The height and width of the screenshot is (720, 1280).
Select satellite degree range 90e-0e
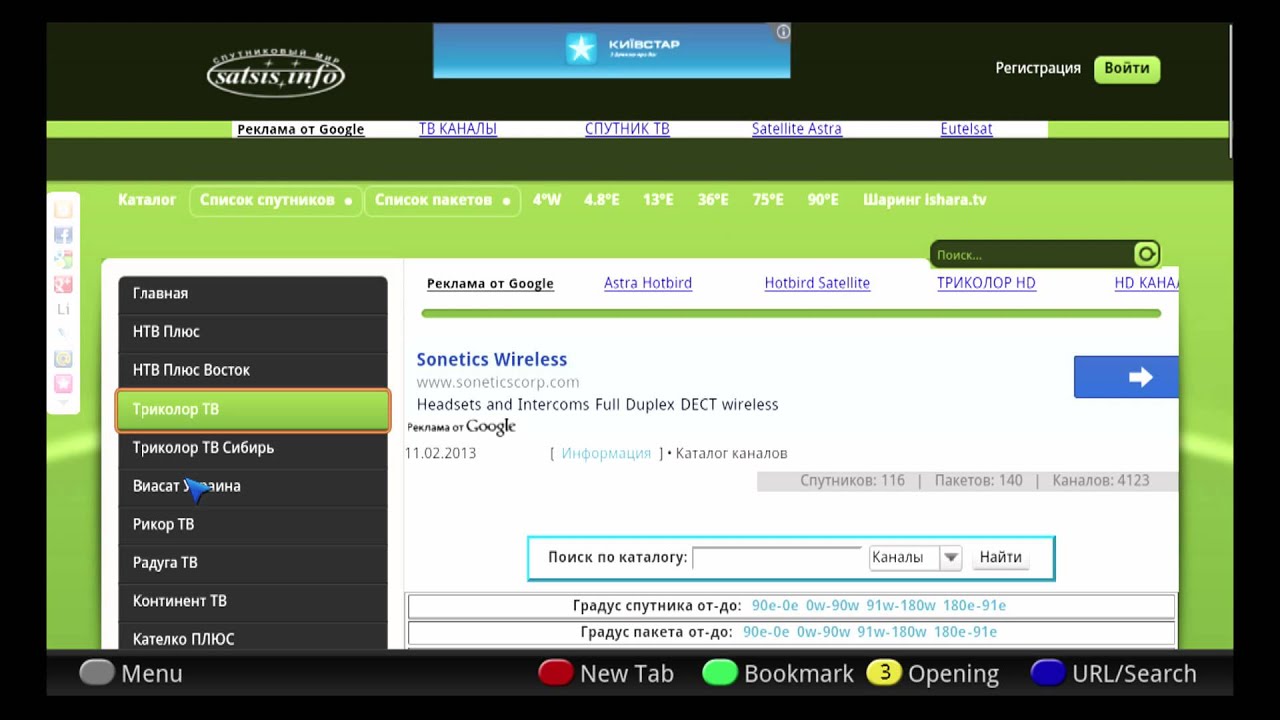775,606
